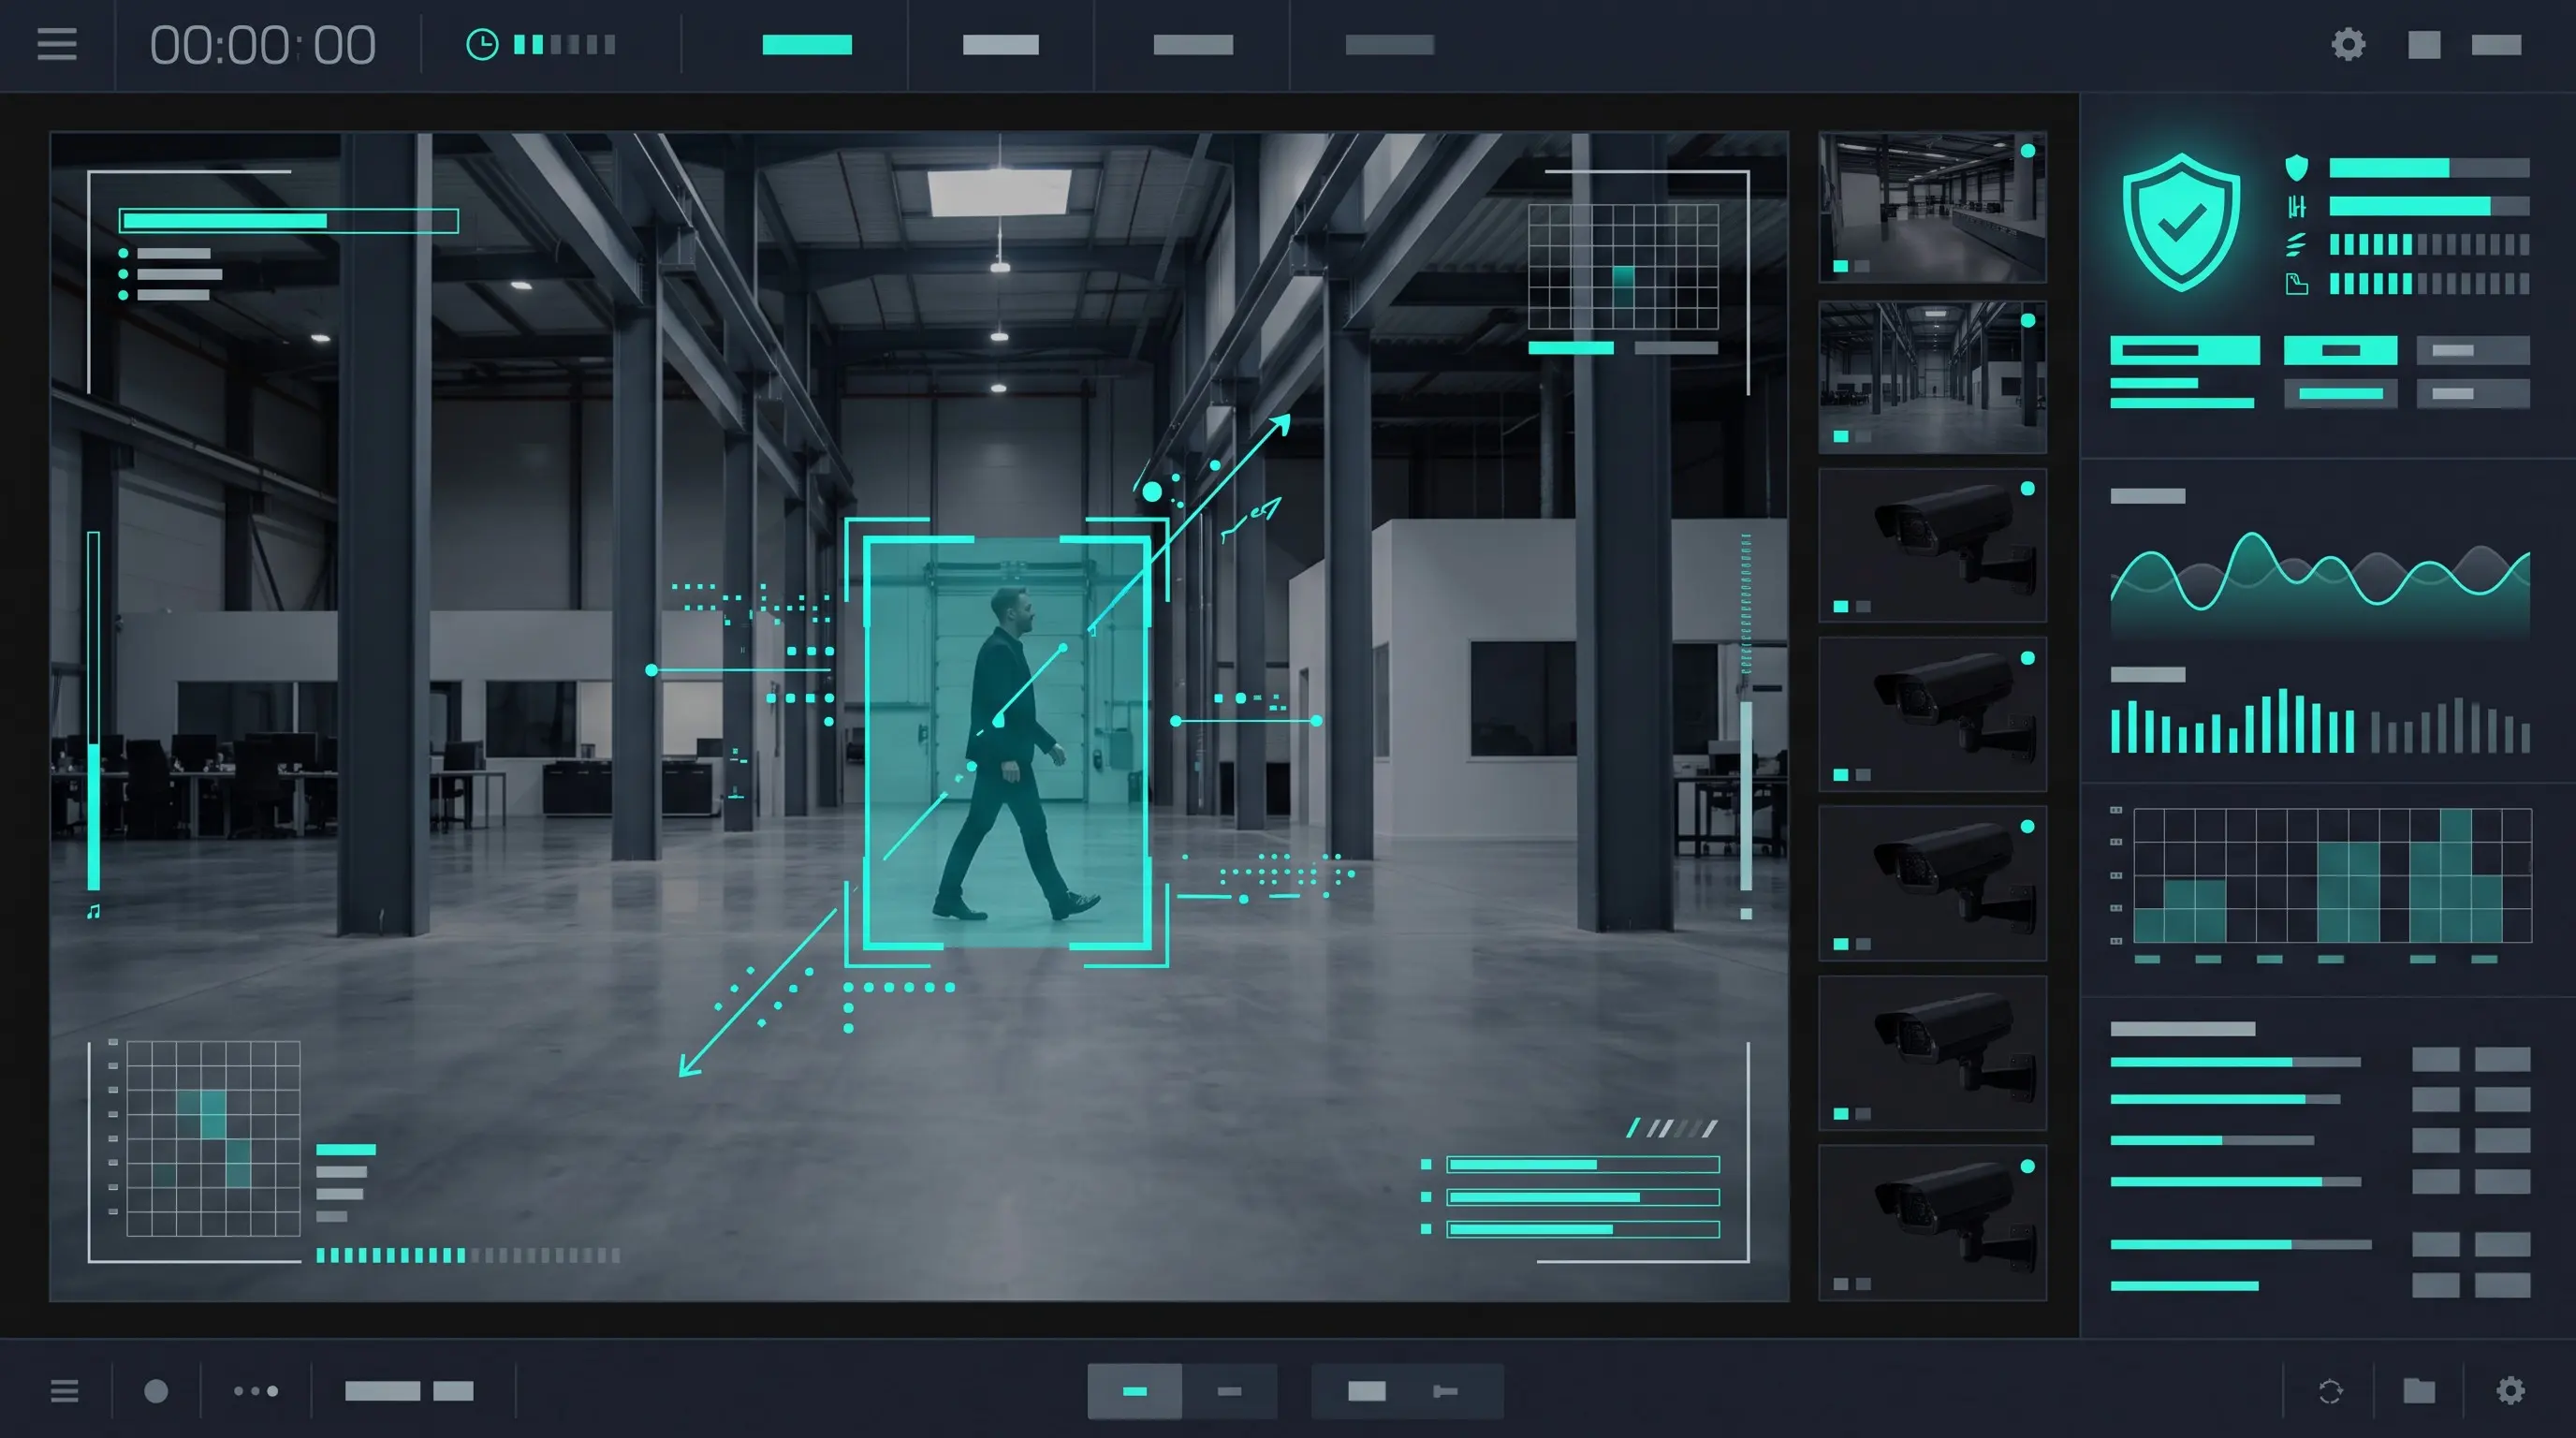Click the tracked person bounding box

(x=1007, y=743)
